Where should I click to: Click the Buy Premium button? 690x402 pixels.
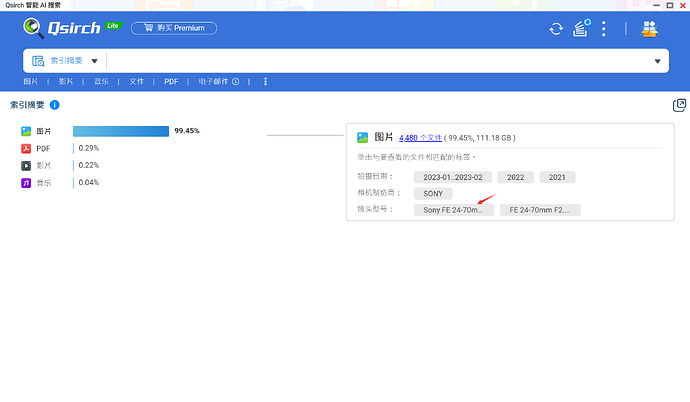coord(174,28)
